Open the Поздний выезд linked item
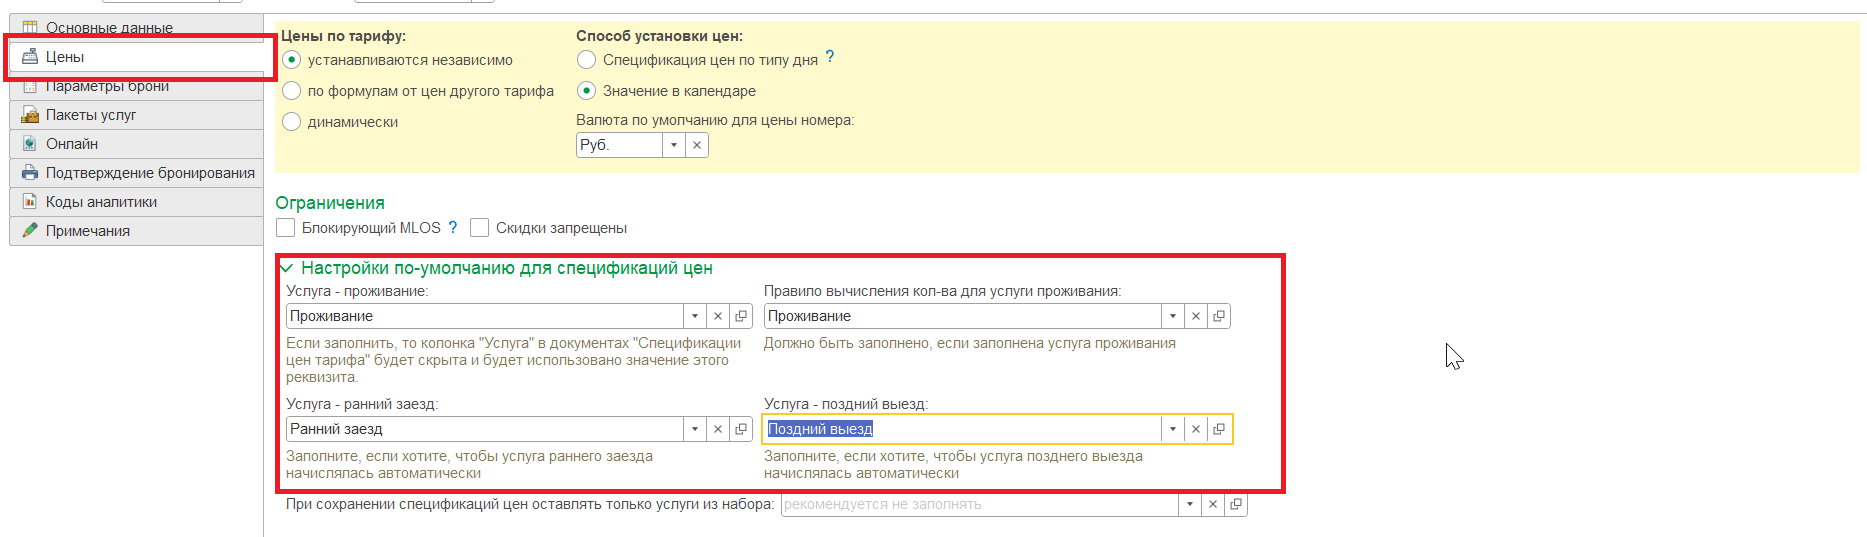 pos(1219,429)
